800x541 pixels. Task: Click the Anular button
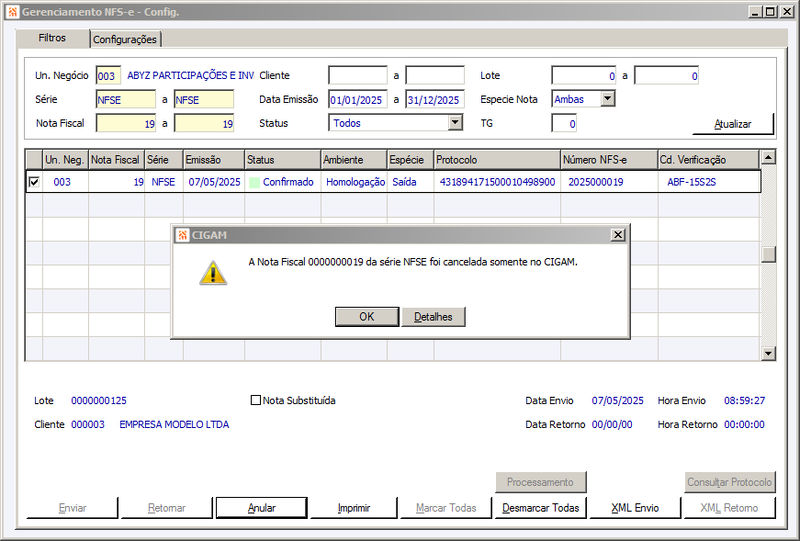[262, 508]
